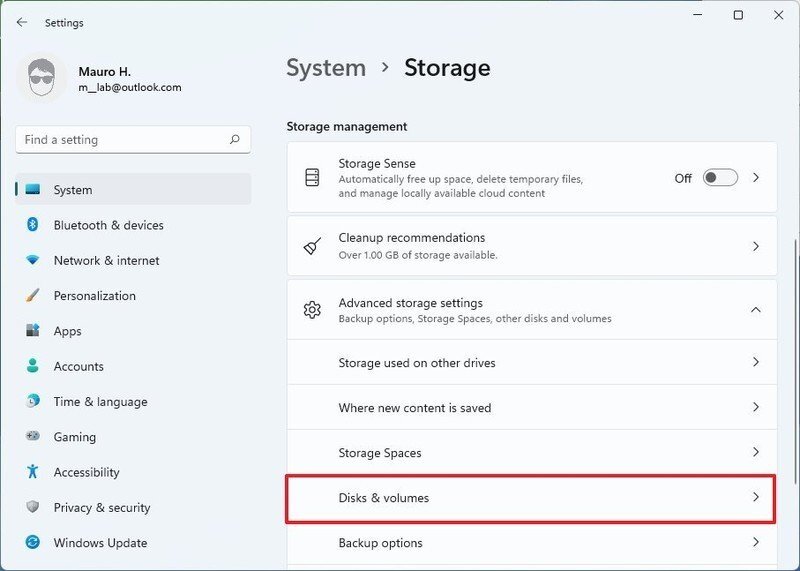This screenshot has height=571, width=800.
Task: Open Storage Sense details chevron
Action: pos(756,178)
